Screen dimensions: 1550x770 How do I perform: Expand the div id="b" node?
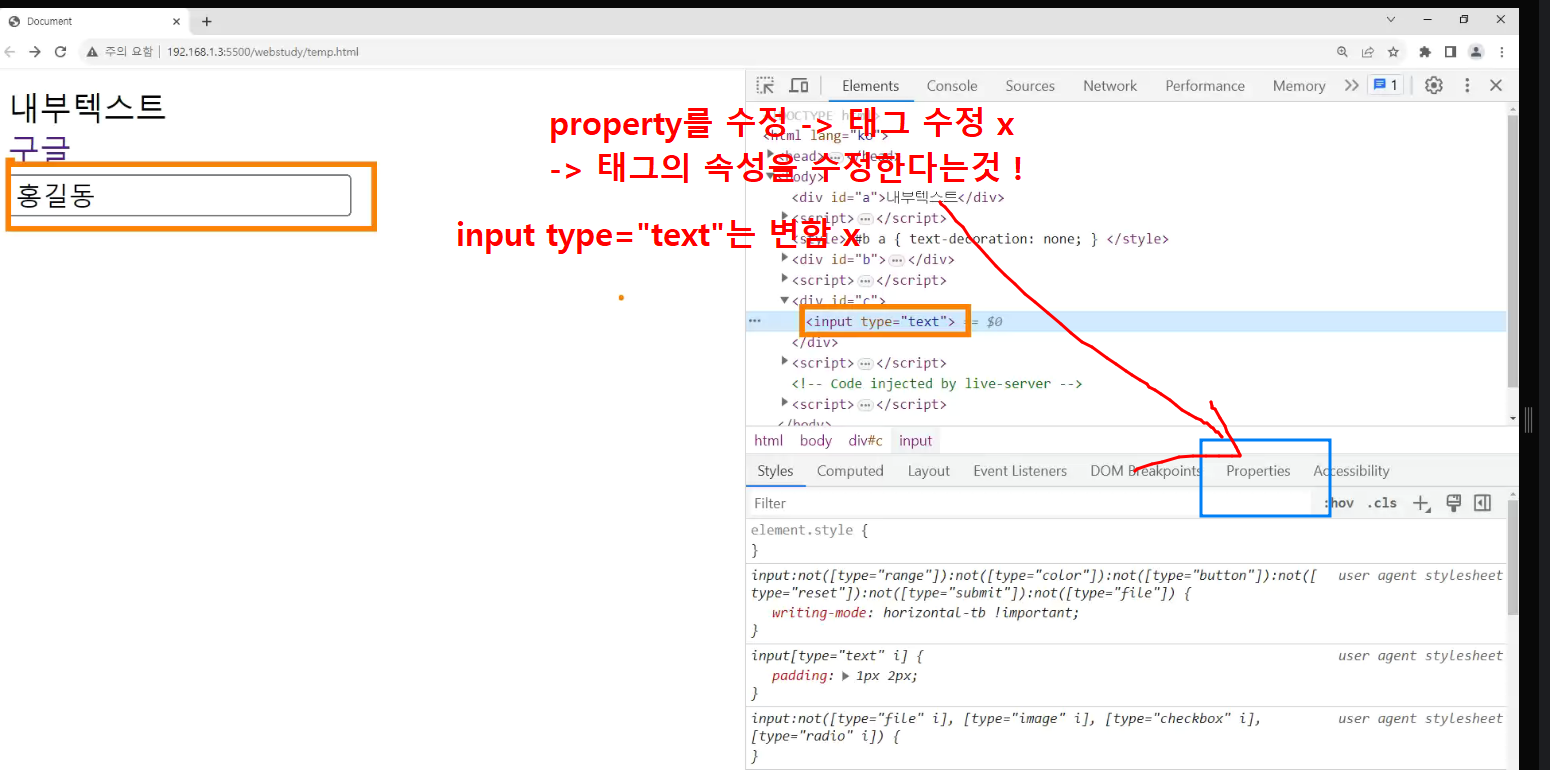point(785,259)
